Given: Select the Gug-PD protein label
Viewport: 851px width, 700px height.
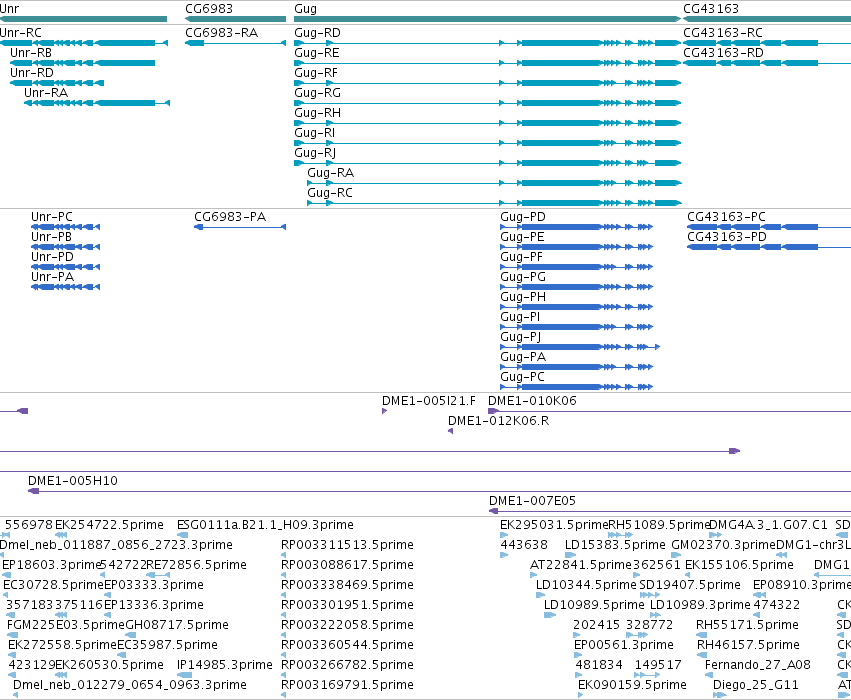Looking at the screenshot, I should point(523,217).
